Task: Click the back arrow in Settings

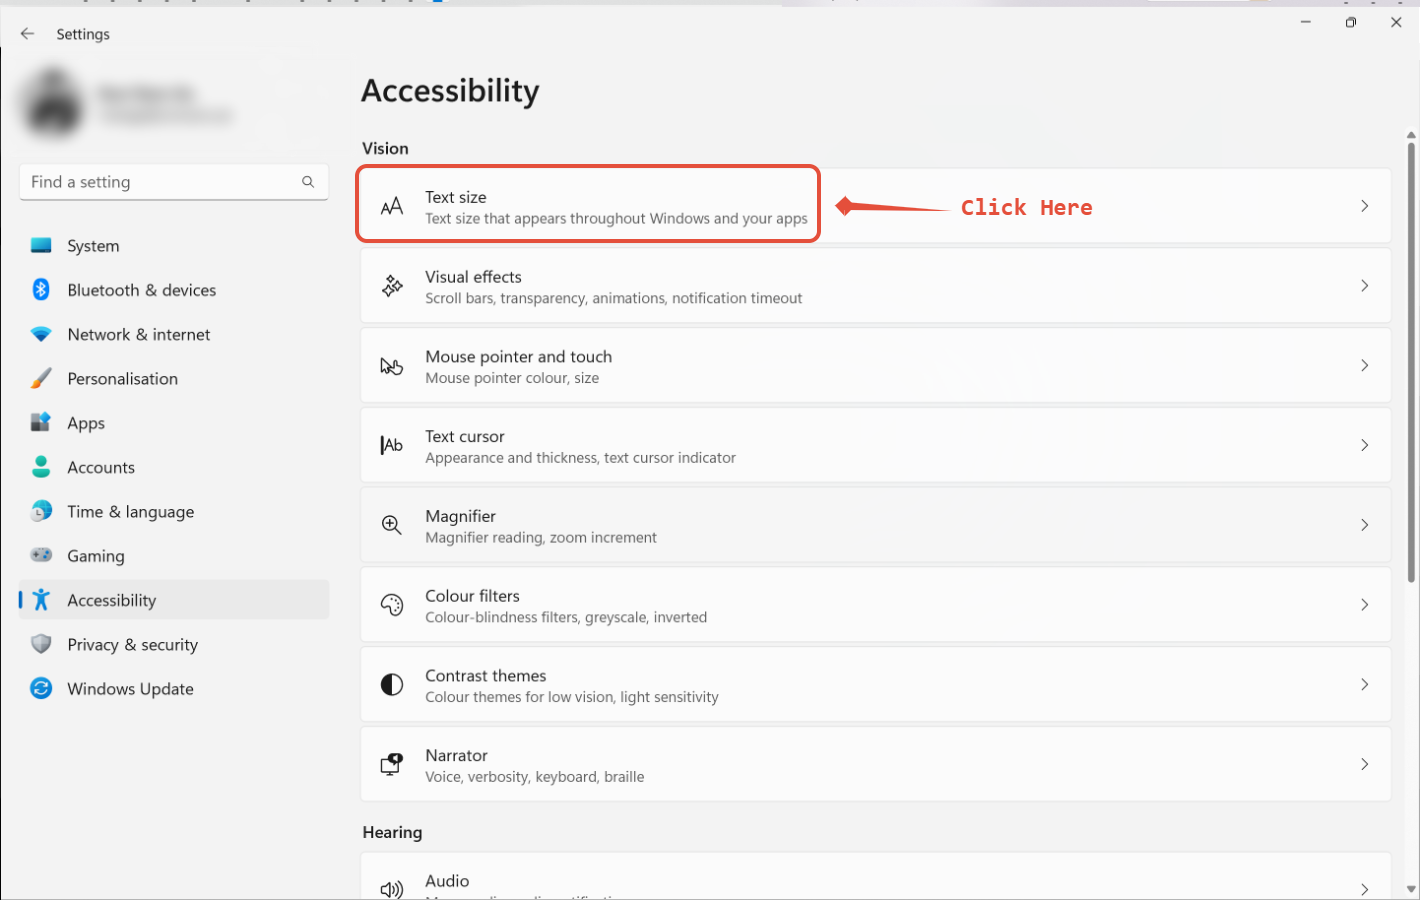Action: [27, 34]
